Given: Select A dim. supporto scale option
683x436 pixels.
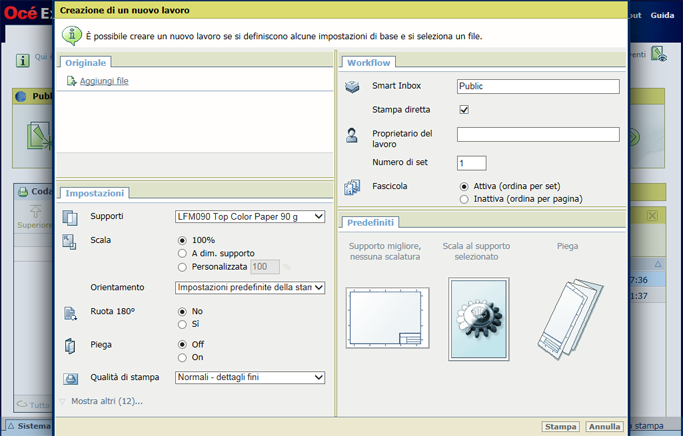Looking at the screenshot, I should [x=183, y=253].
